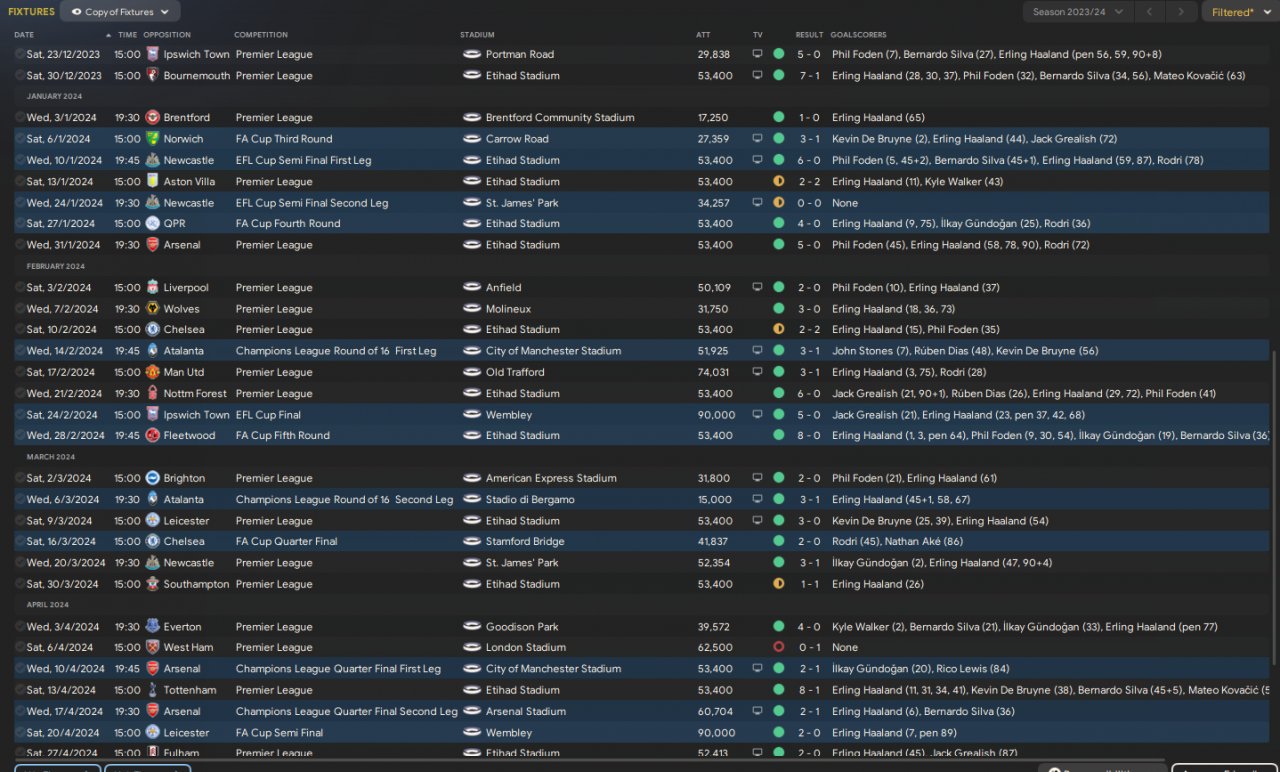Sort fixtures by the Date column header
This screenshot has width=1280, height=772.
(24, 35)
